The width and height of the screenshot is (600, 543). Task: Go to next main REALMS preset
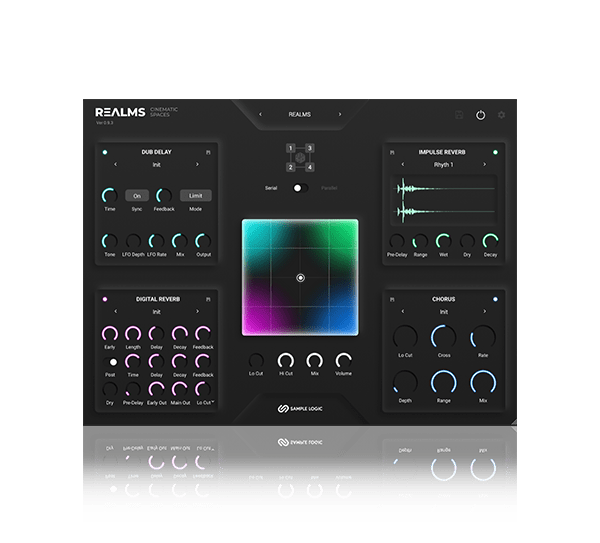(x=339, y=114)
